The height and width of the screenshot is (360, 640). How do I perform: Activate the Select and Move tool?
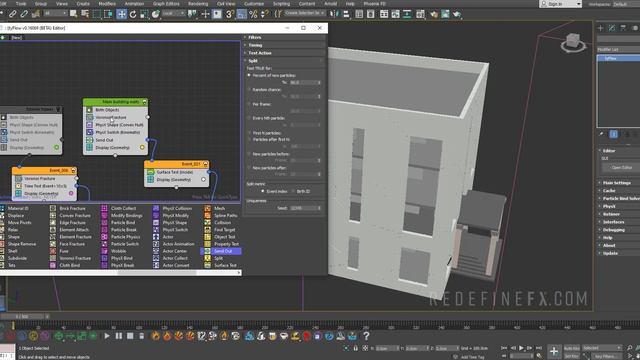[x=121, y=14]
